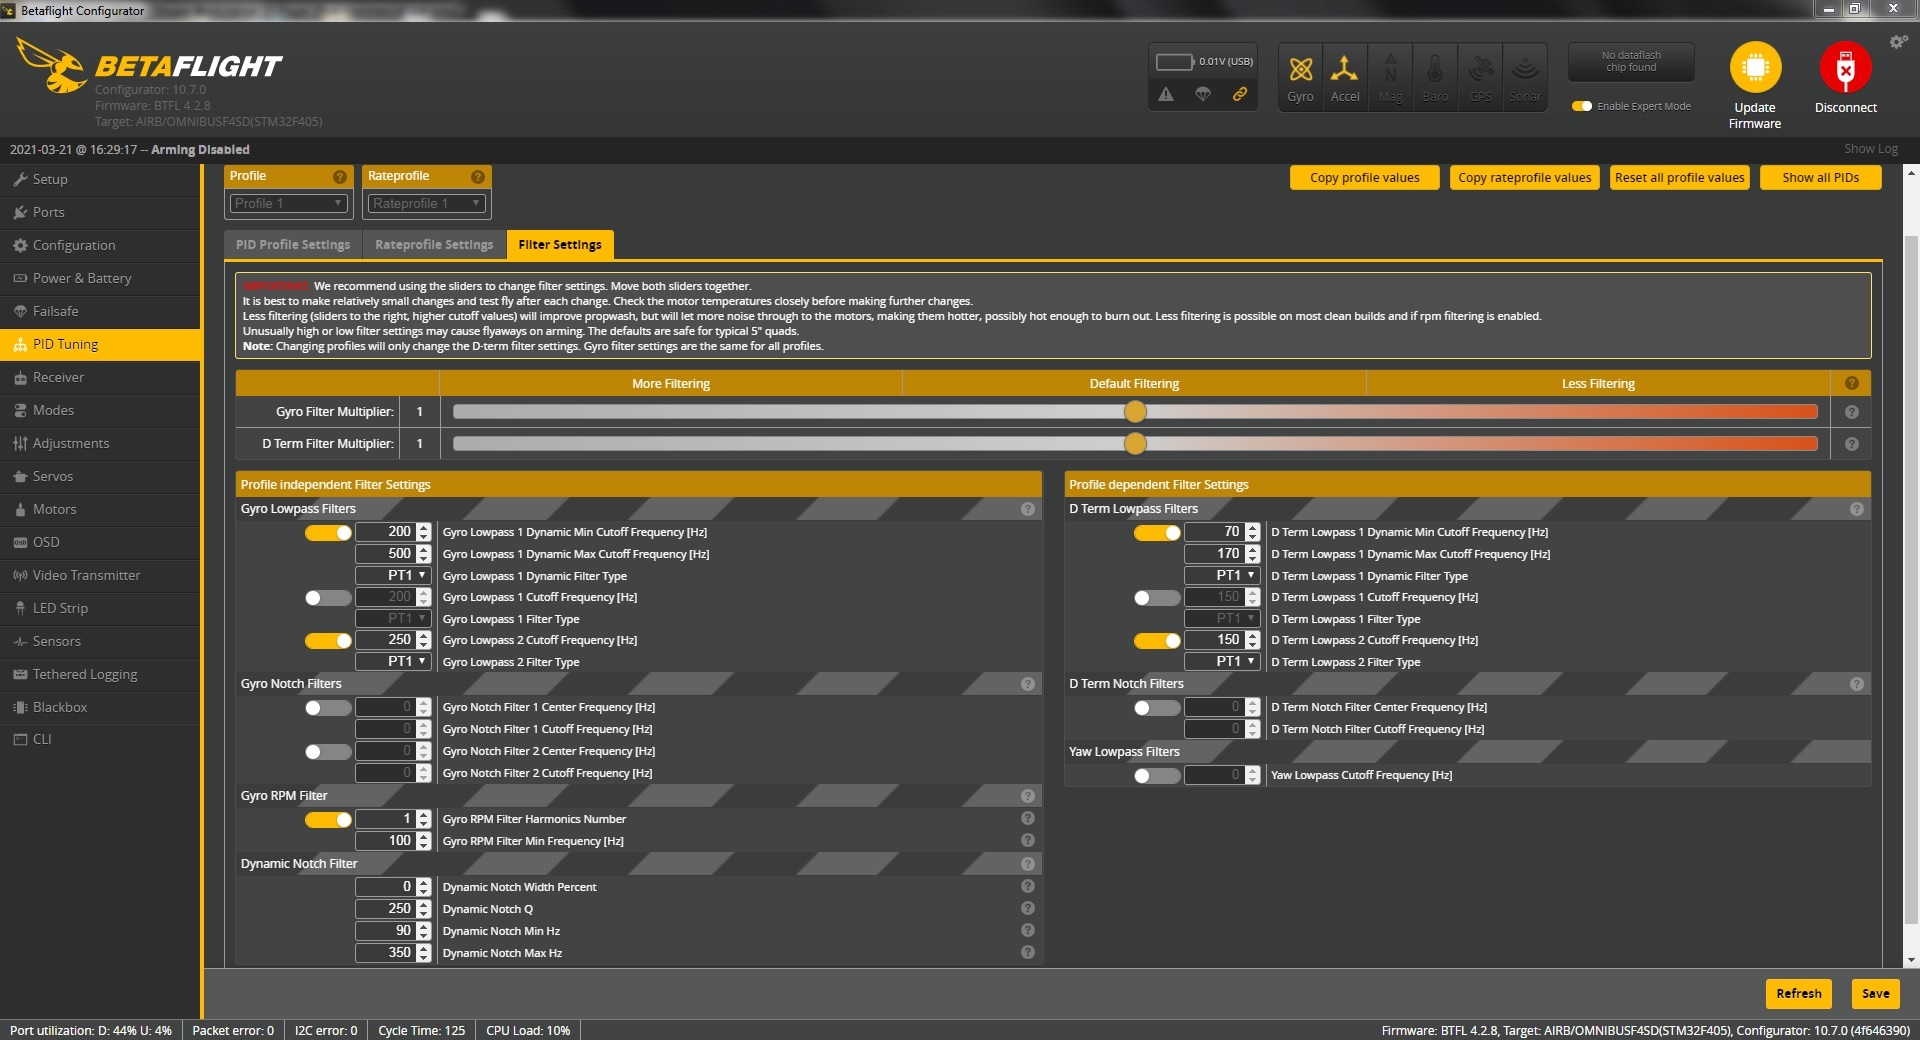Open help for Profile selector
Viewport: 1920px width, 1040px height.
click(x=340, y=177)
